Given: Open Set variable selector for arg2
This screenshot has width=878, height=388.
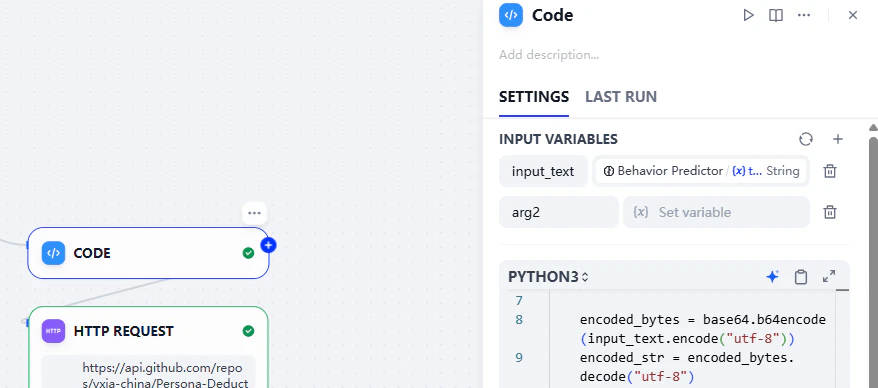Looking at the screenshot, I should pos(716,212).
